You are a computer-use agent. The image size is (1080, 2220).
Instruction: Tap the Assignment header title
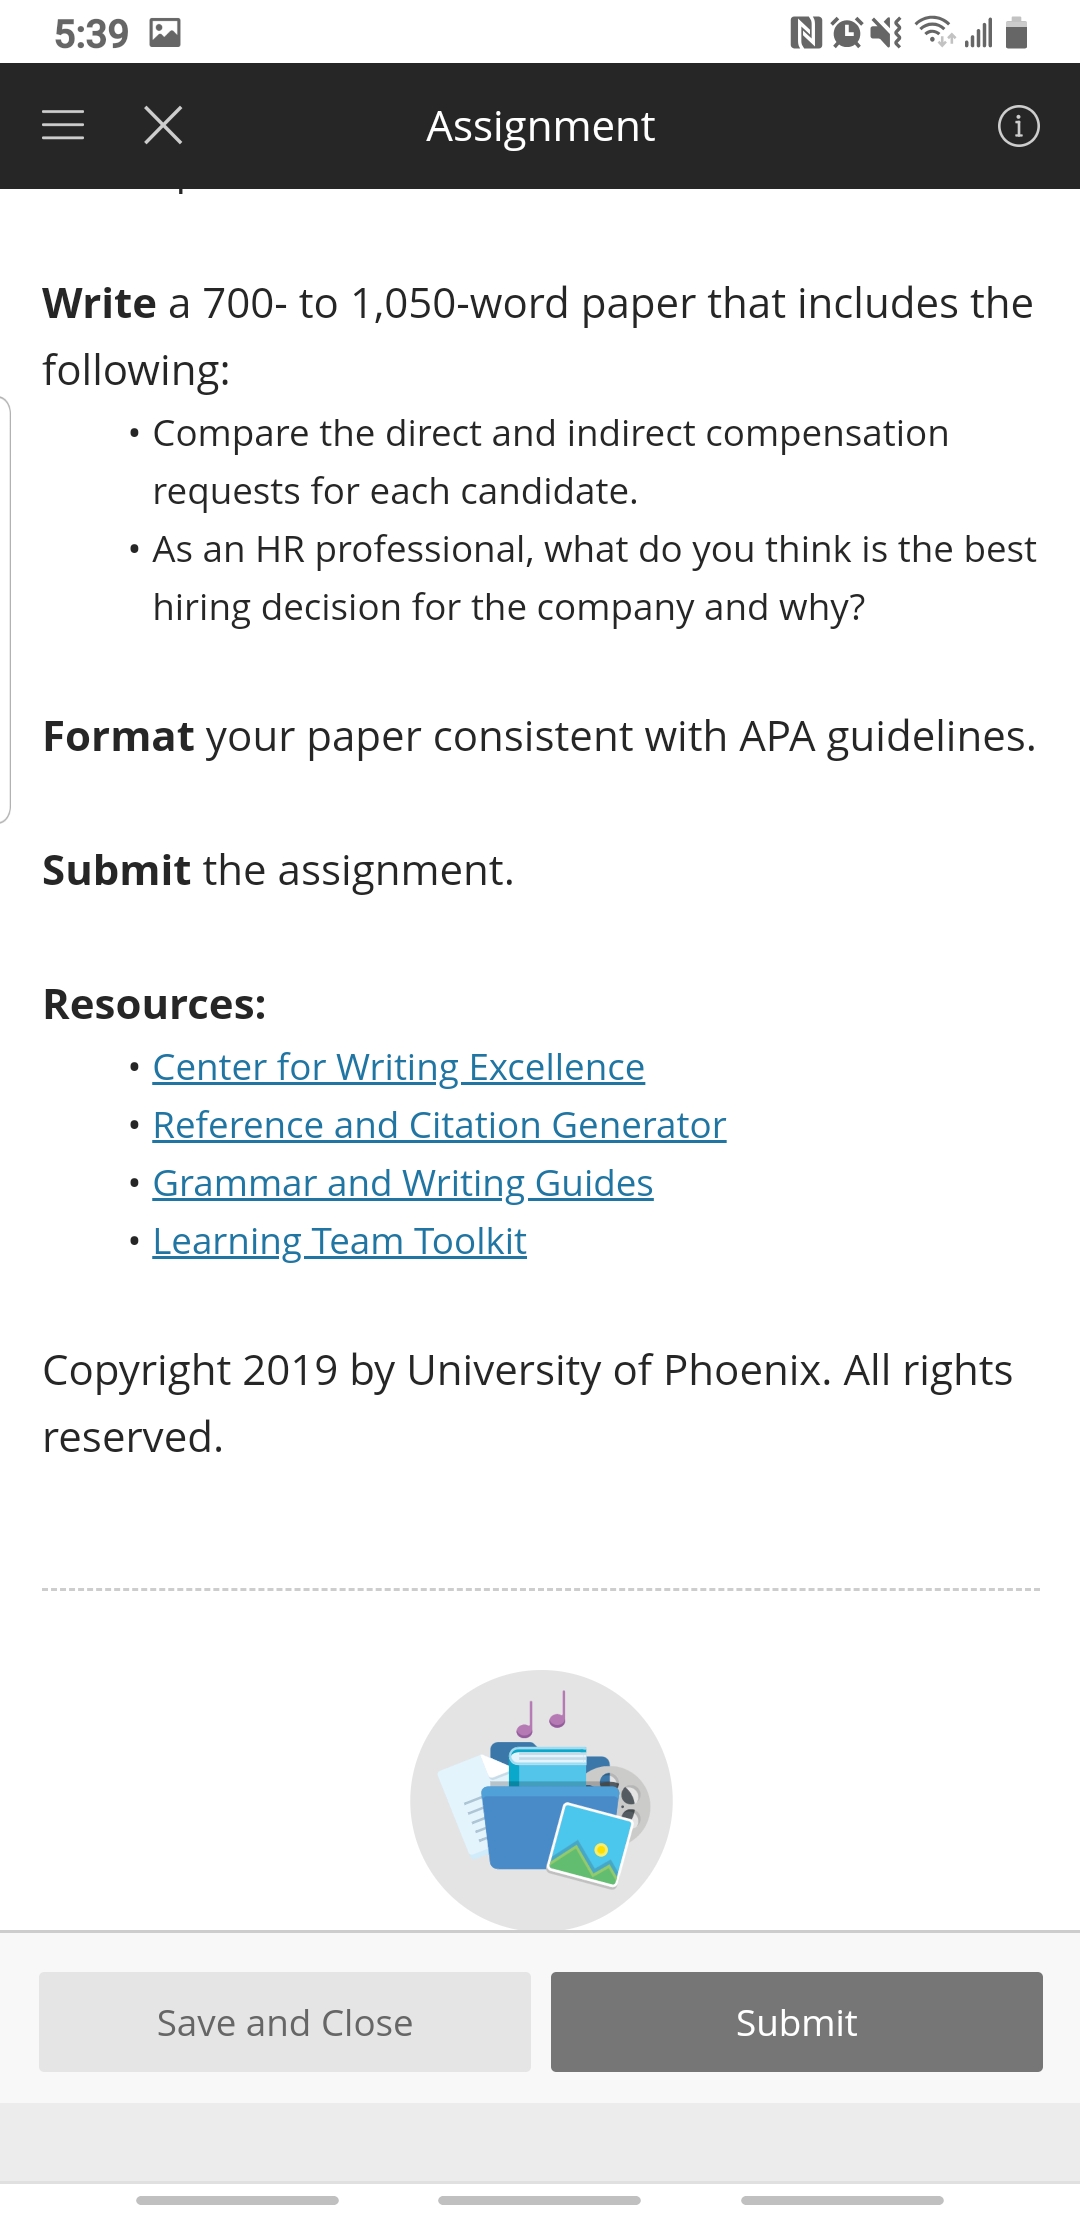coord(540,126)
